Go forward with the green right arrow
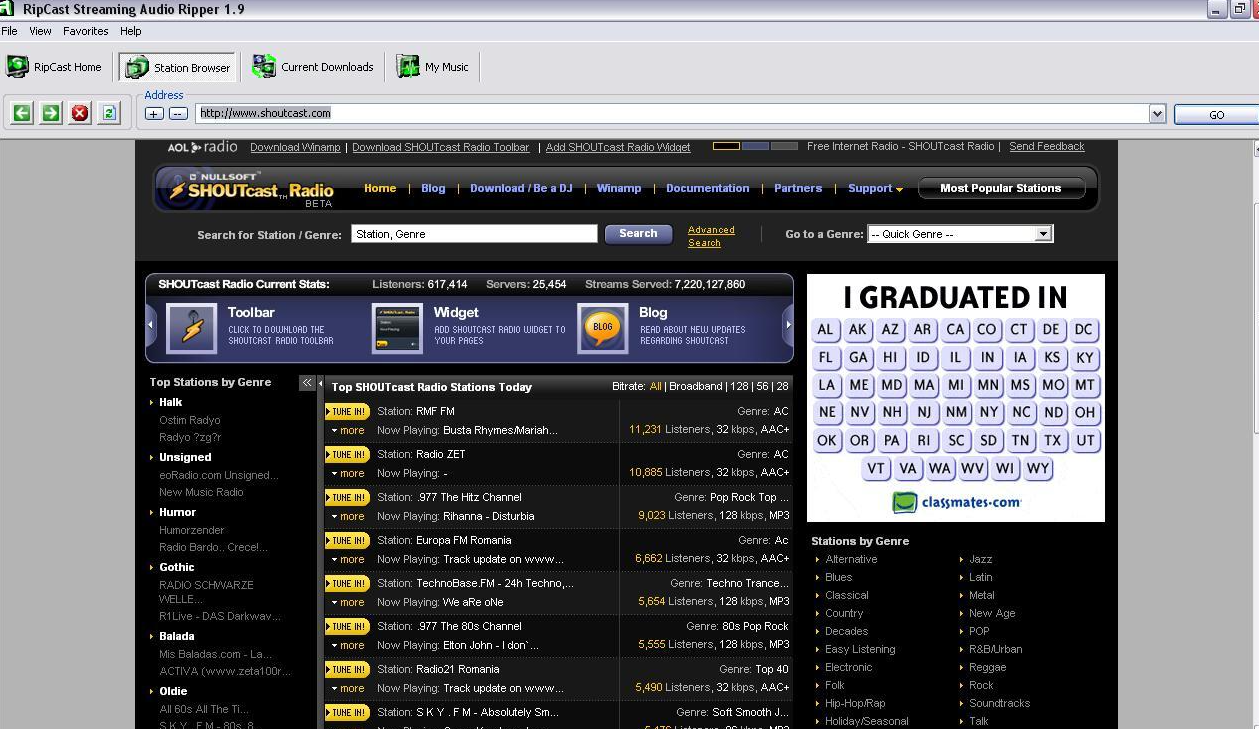The width and height of the screenshot is (1259, 729). click(51, 113)
